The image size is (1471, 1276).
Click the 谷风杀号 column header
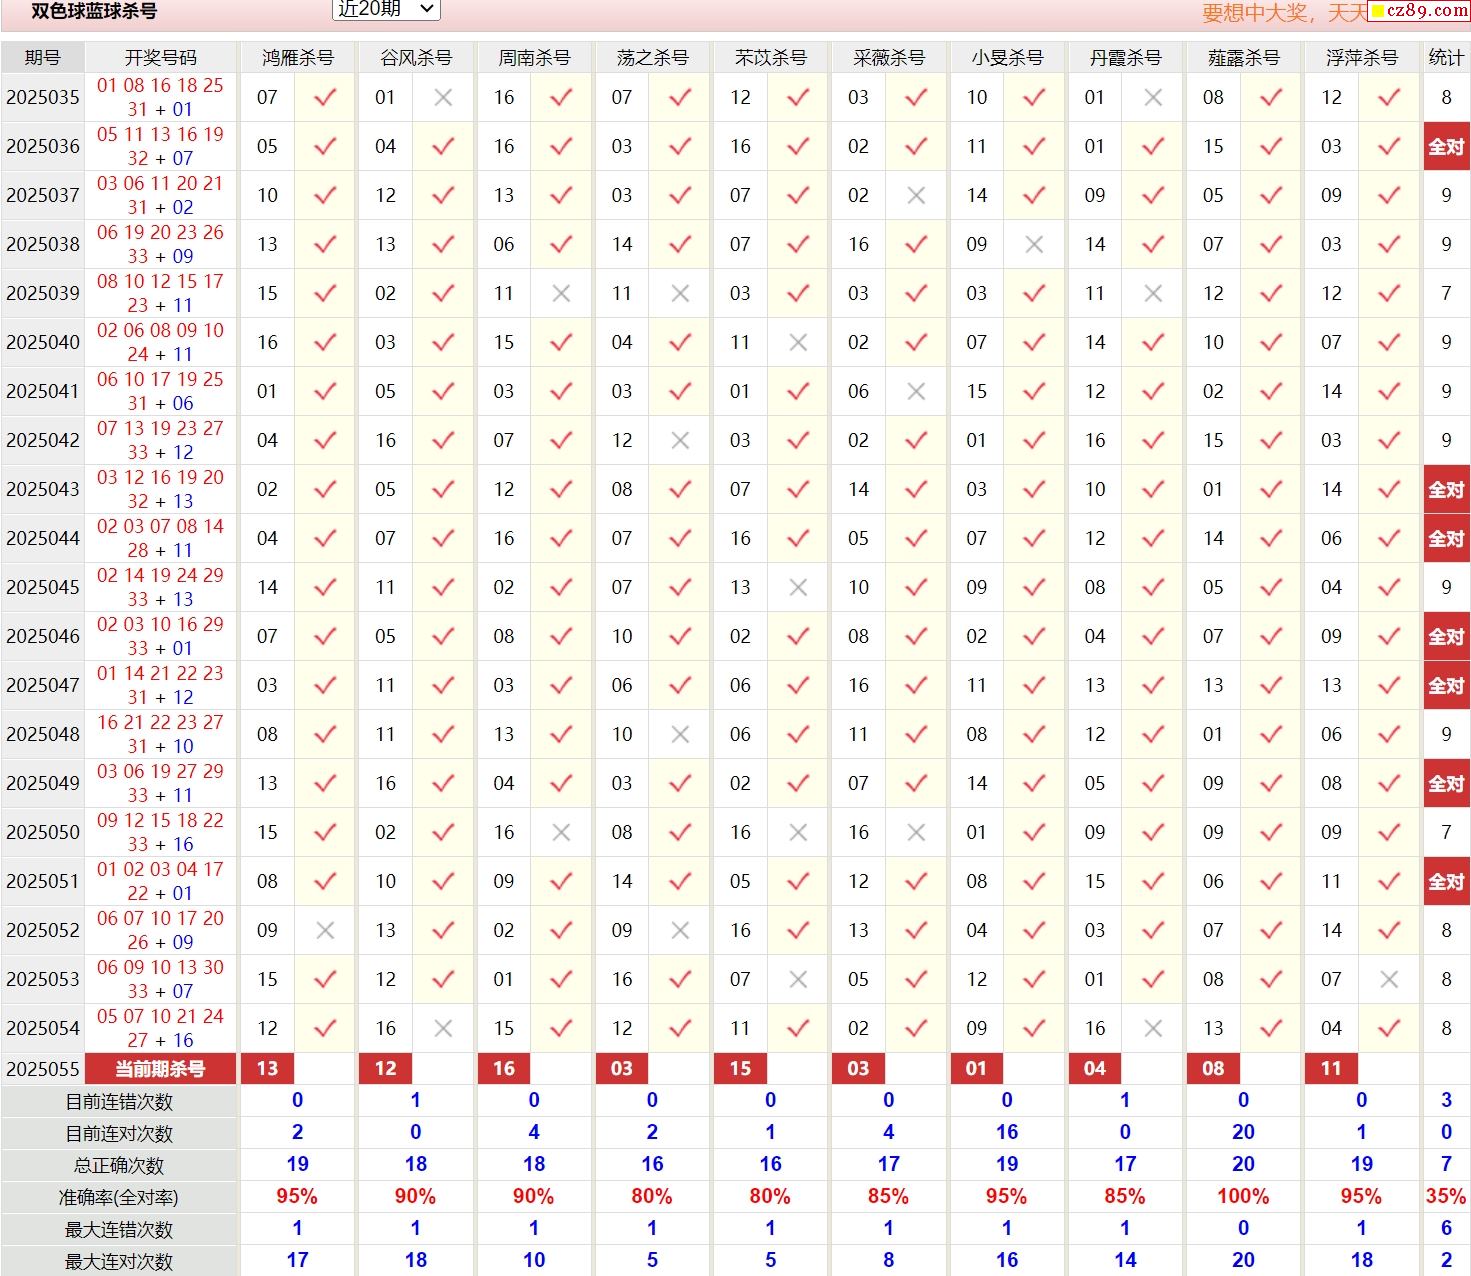pos(415,58)
